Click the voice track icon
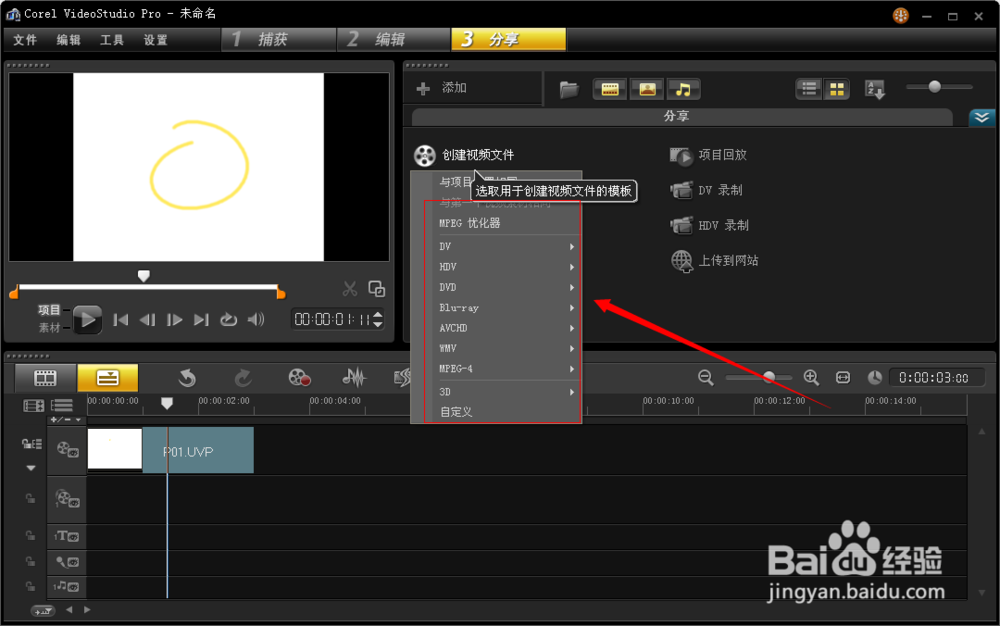The width and height of the screenshot is (1000, 626). [67, 562]
